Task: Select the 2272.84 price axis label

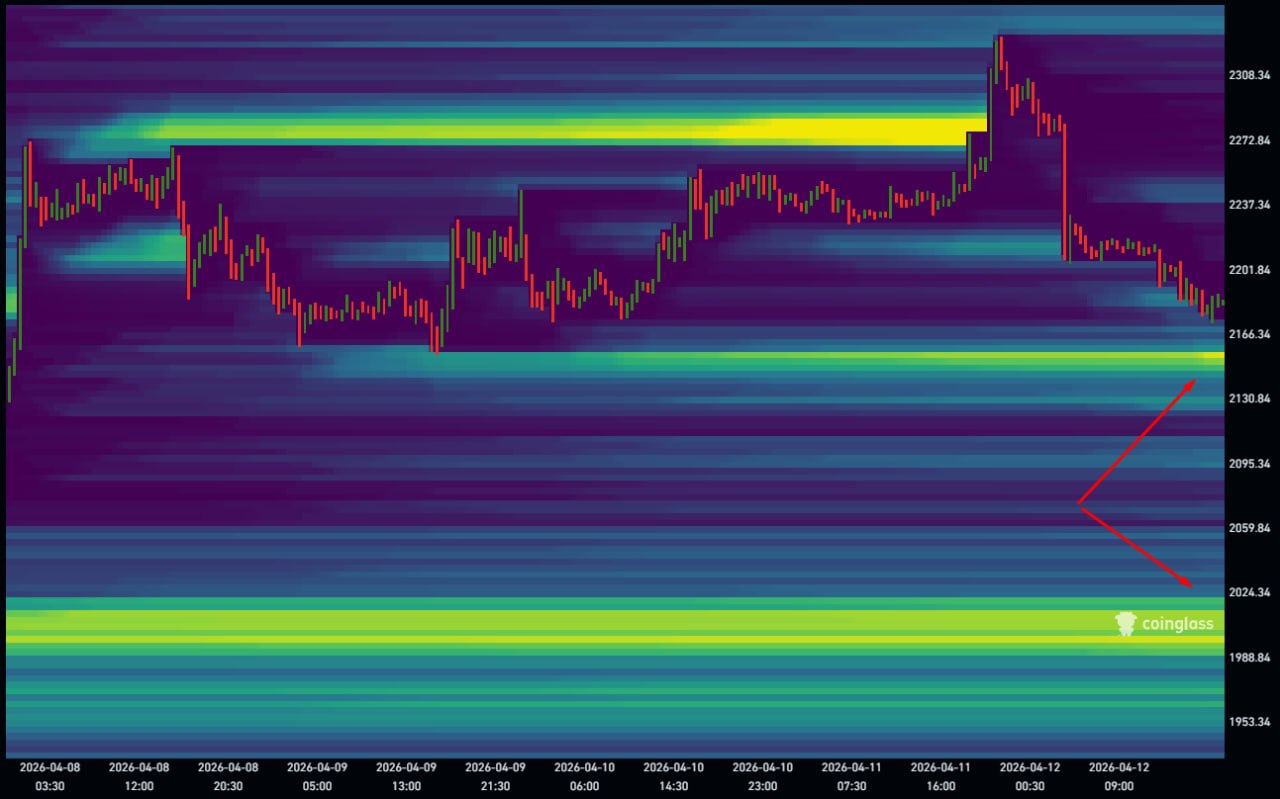Action: click(x=1249, y=140)
